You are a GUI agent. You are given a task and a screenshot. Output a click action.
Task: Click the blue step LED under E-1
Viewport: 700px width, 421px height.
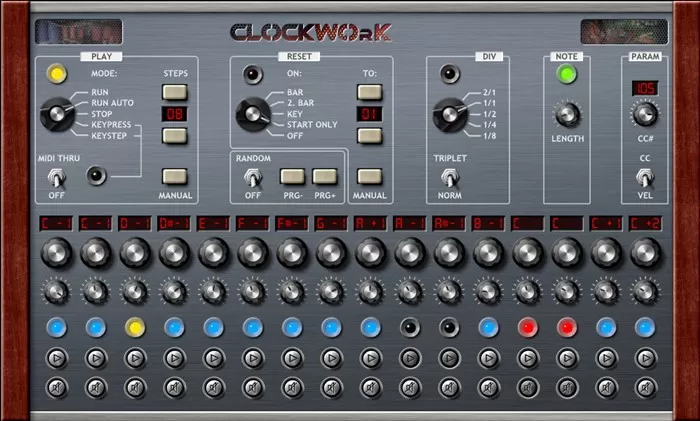tap(214, 328)
